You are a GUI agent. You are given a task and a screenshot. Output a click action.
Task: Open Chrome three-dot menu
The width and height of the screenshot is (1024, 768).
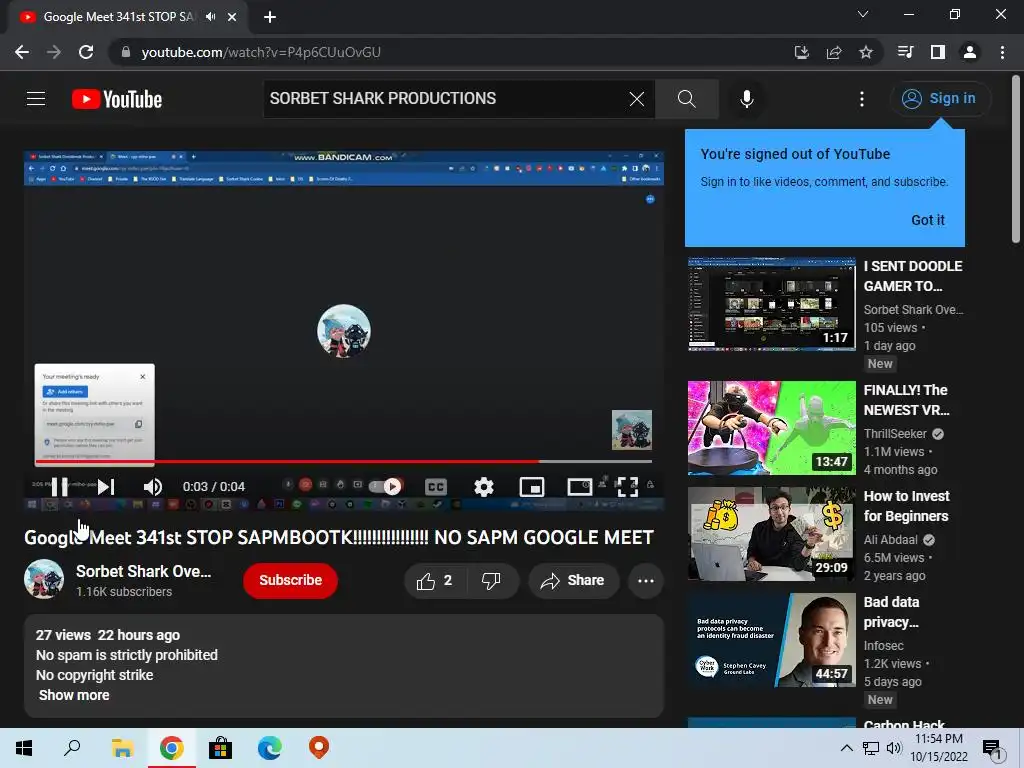[1002, 52]
